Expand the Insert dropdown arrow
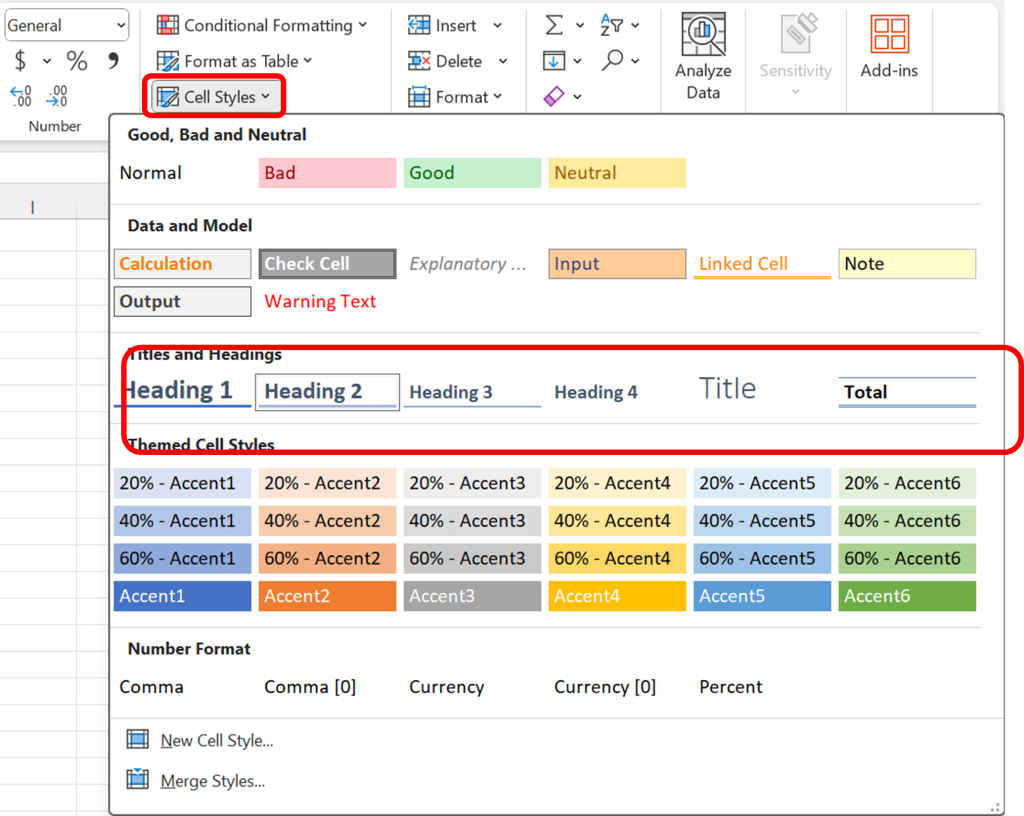Image resolution: width=1024 pixels, height=816 pixels. (498, 25)
